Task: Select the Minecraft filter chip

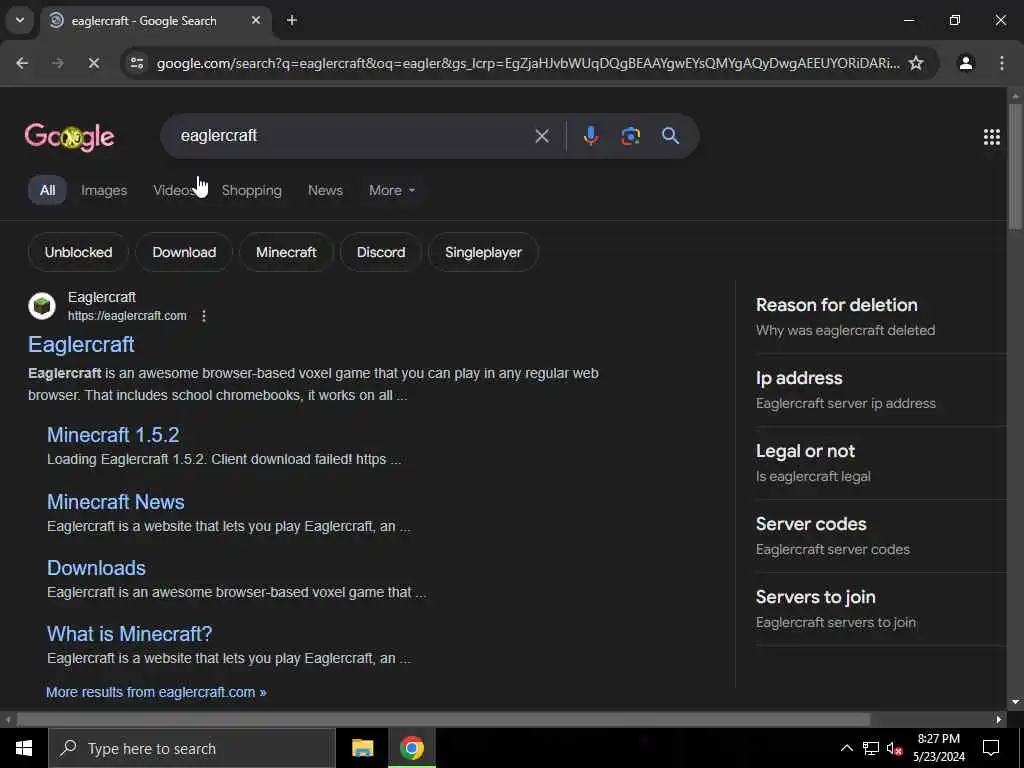Action: pyautogui.click(x=286, y=252)
